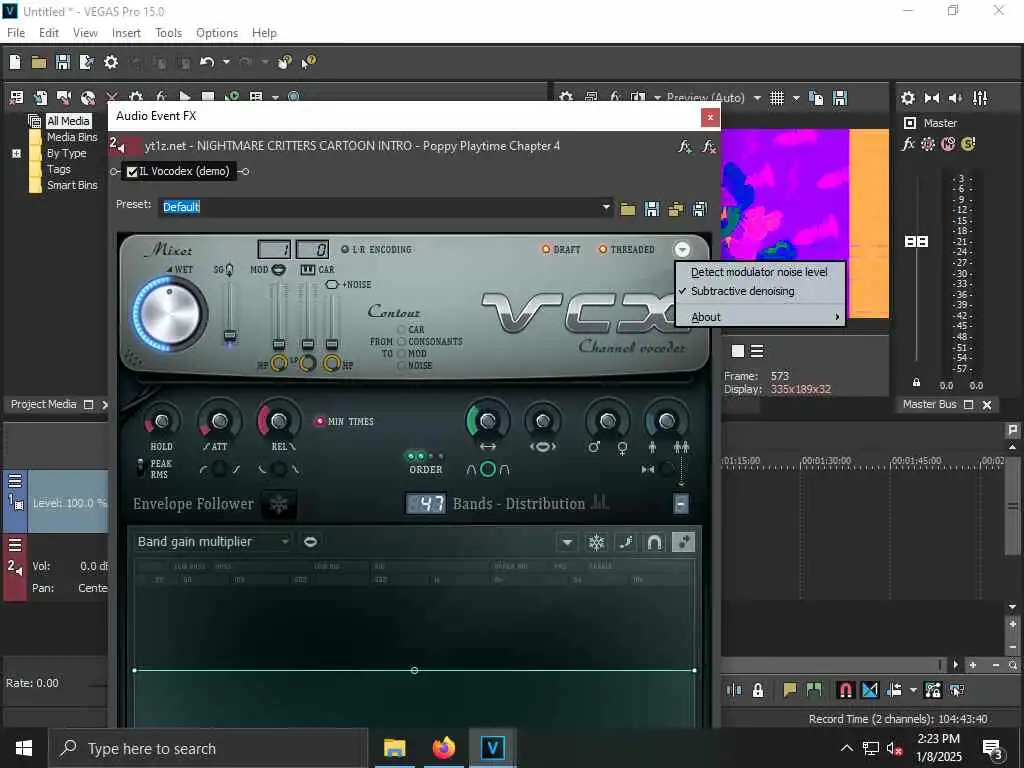Open the Insert menu
This screenshot has width=1024, height=768.
(x=126, y=33)
